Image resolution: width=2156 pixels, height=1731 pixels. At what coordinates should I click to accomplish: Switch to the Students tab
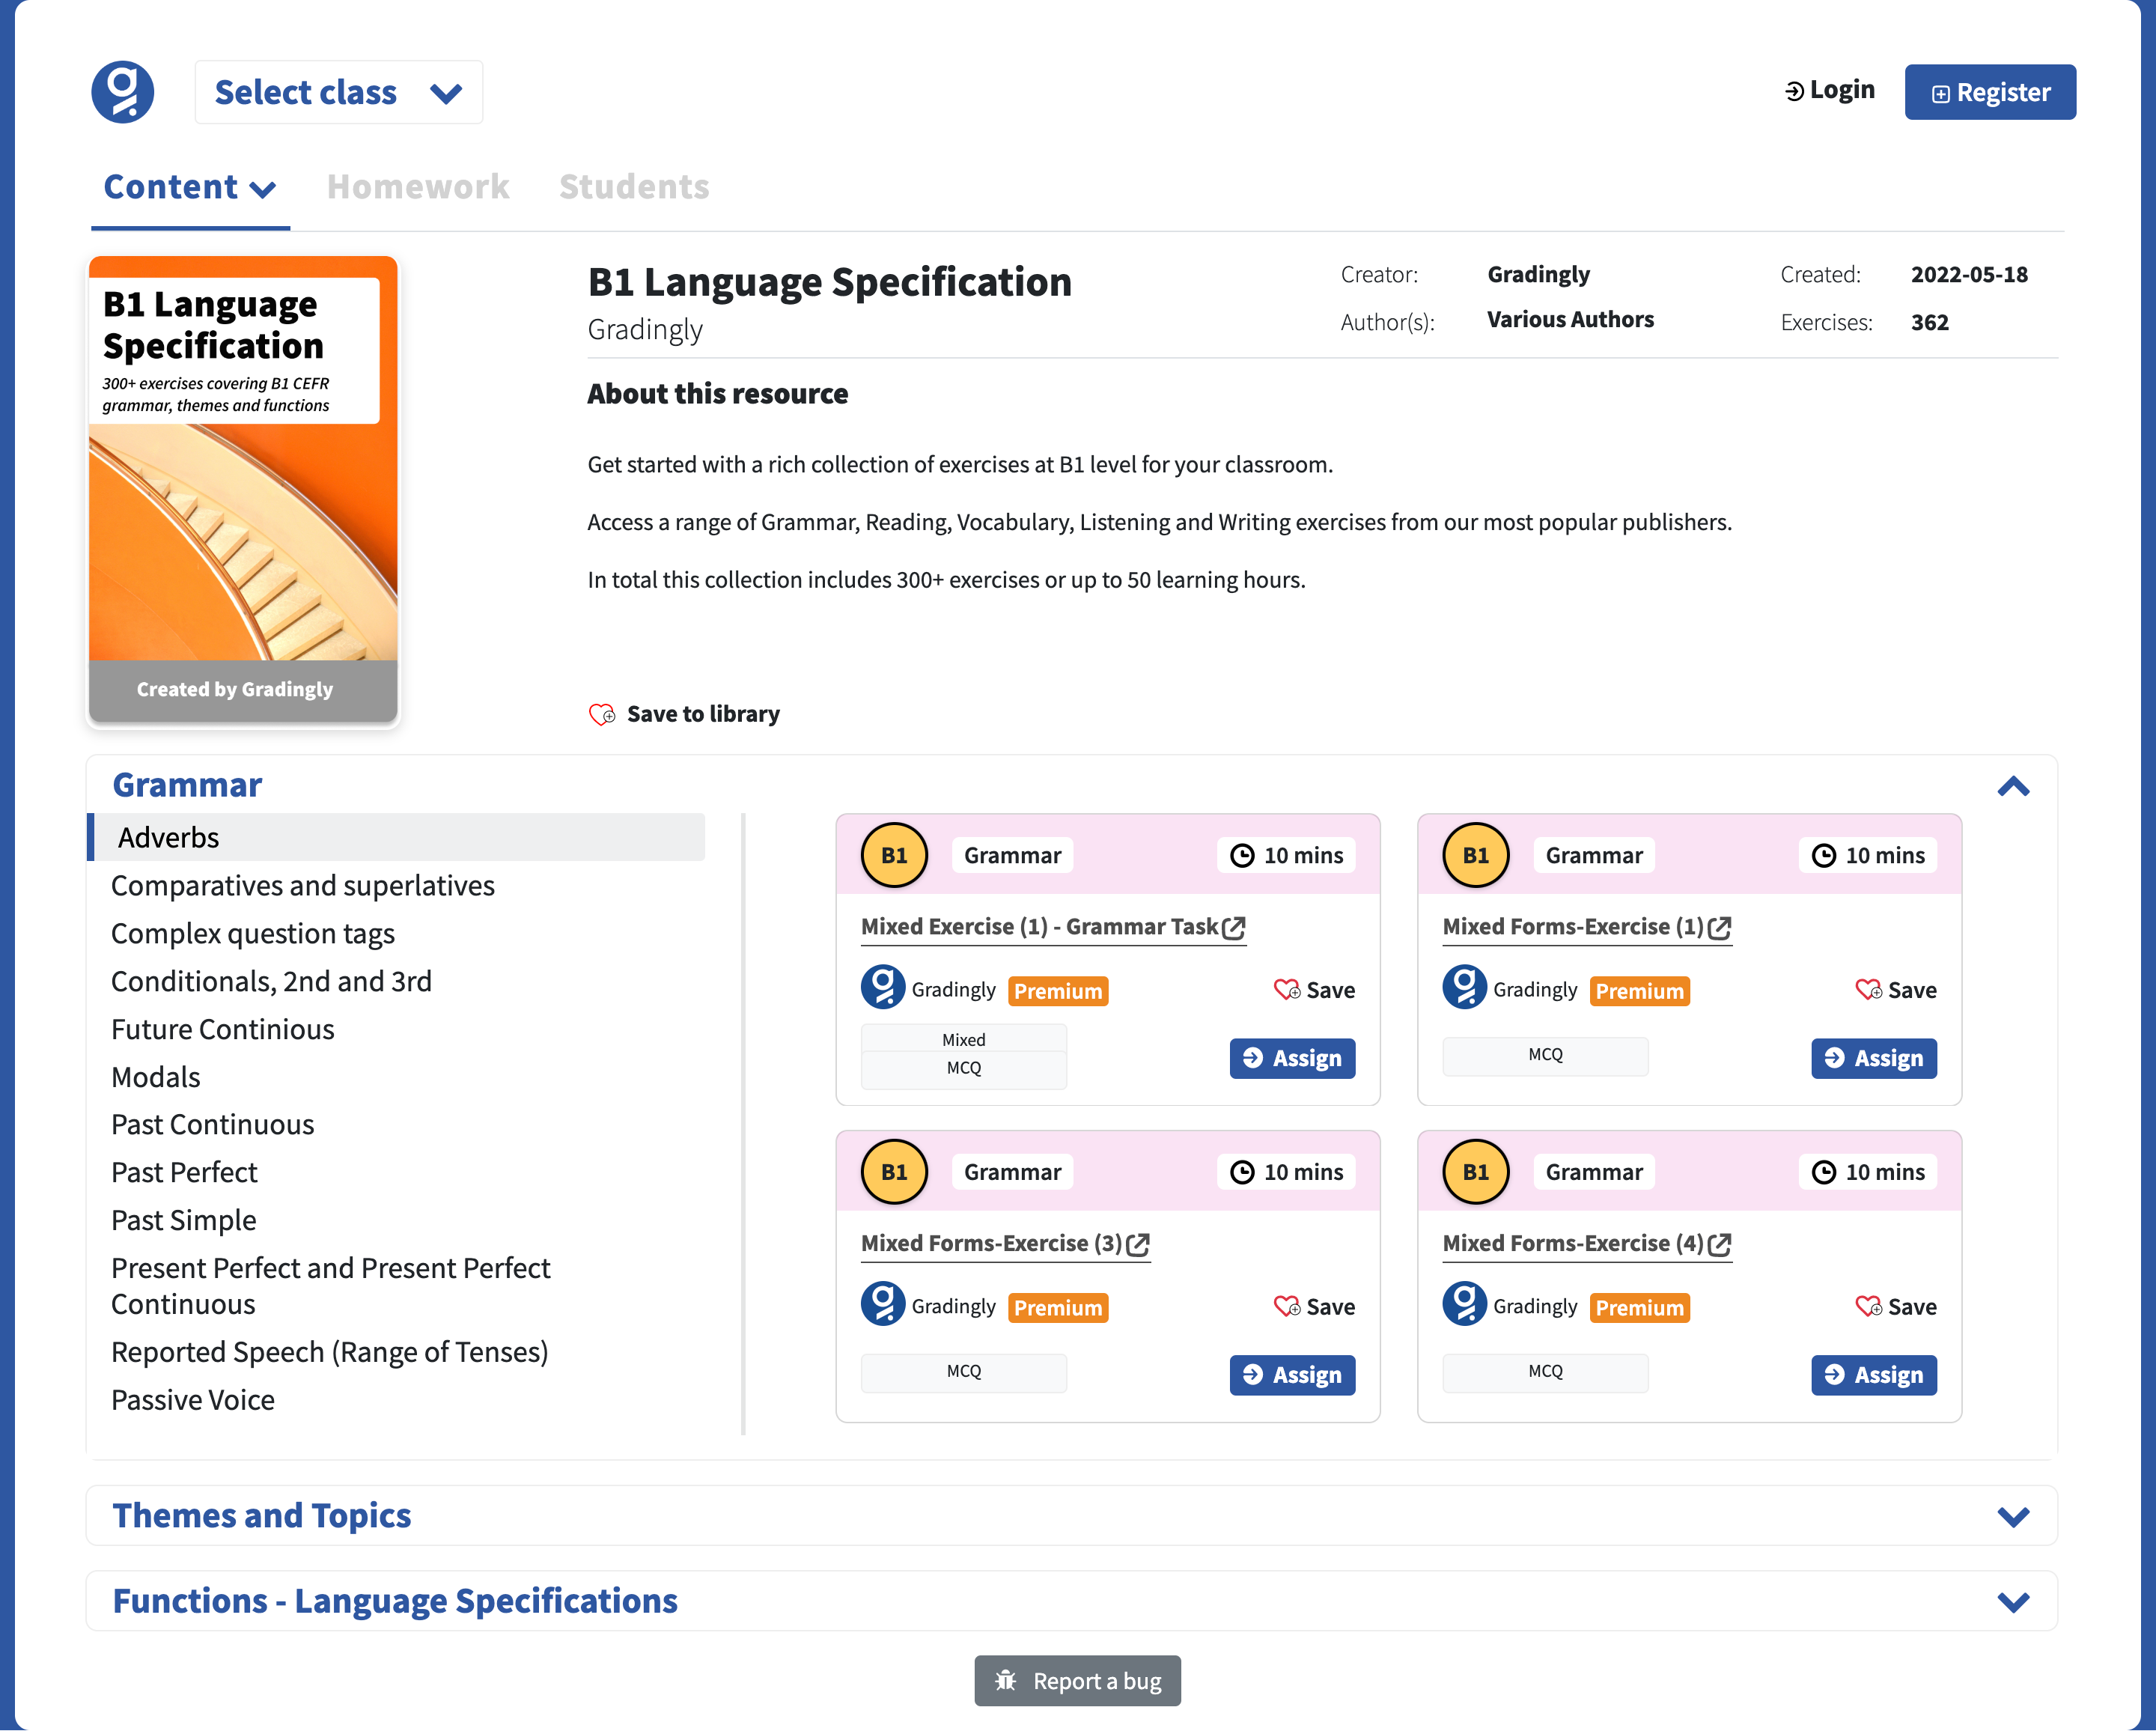634,187
